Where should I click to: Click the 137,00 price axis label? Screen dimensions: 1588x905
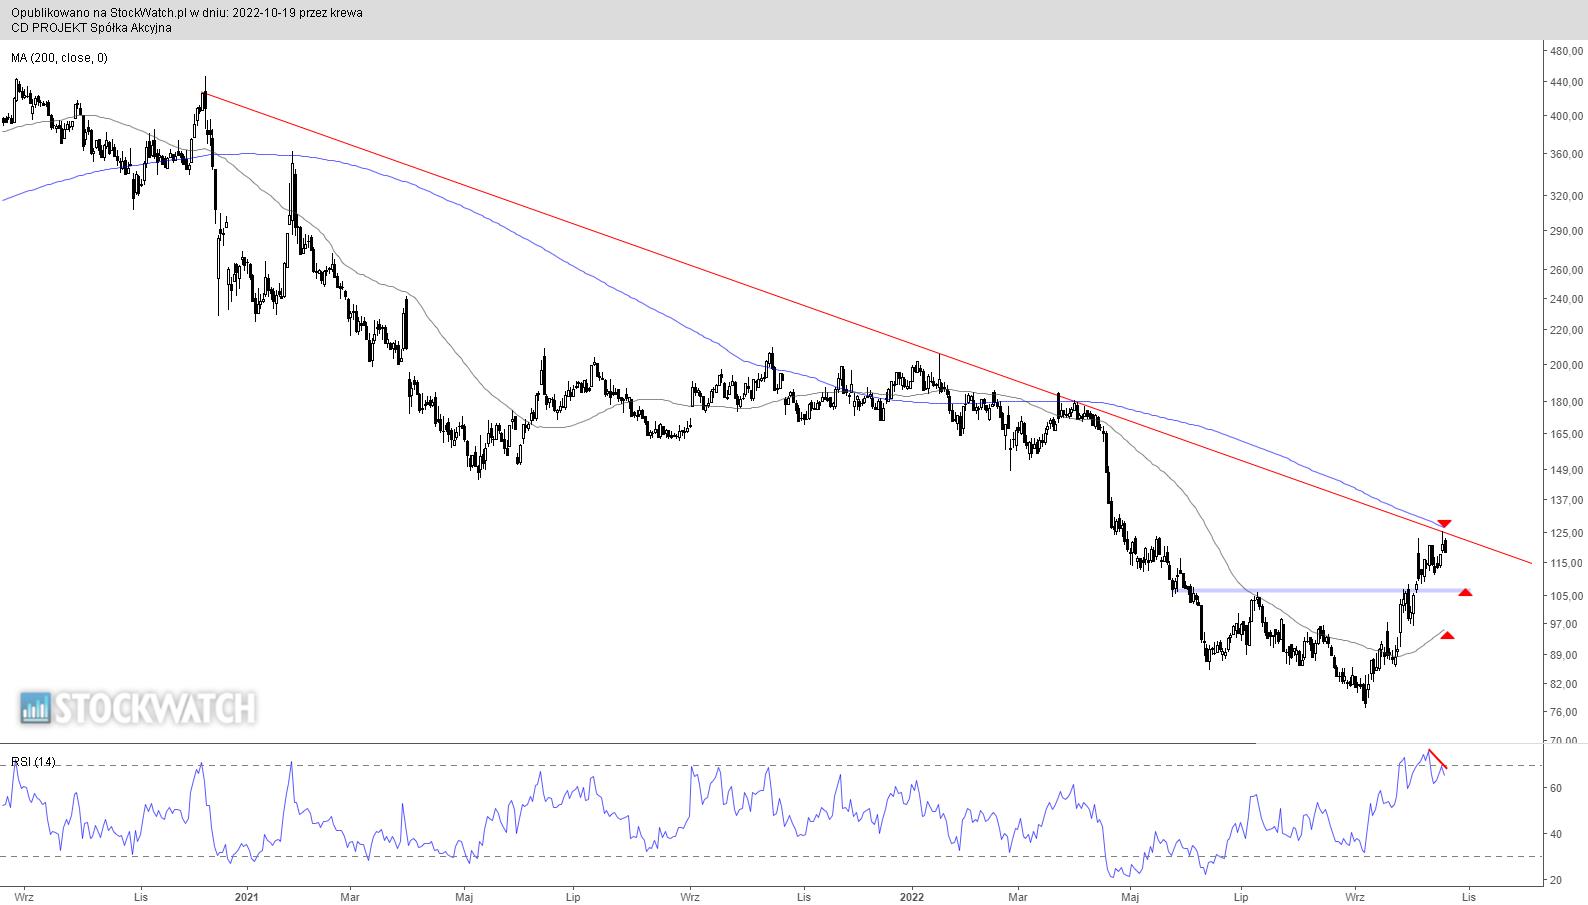(x=1567, y=500)
